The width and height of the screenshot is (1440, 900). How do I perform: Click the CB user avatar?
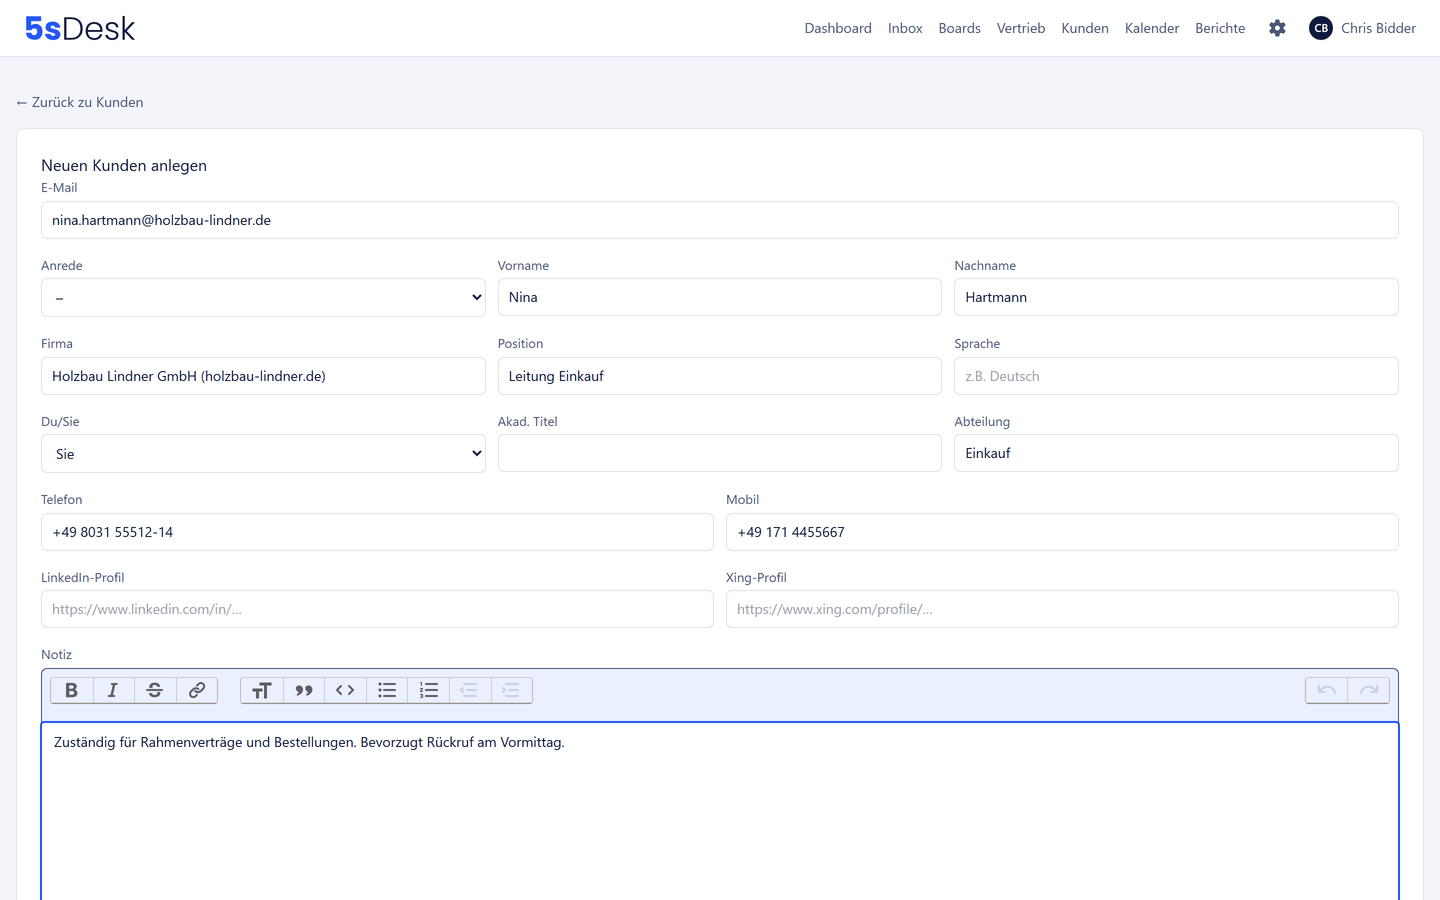click(x=1321, y=28)
